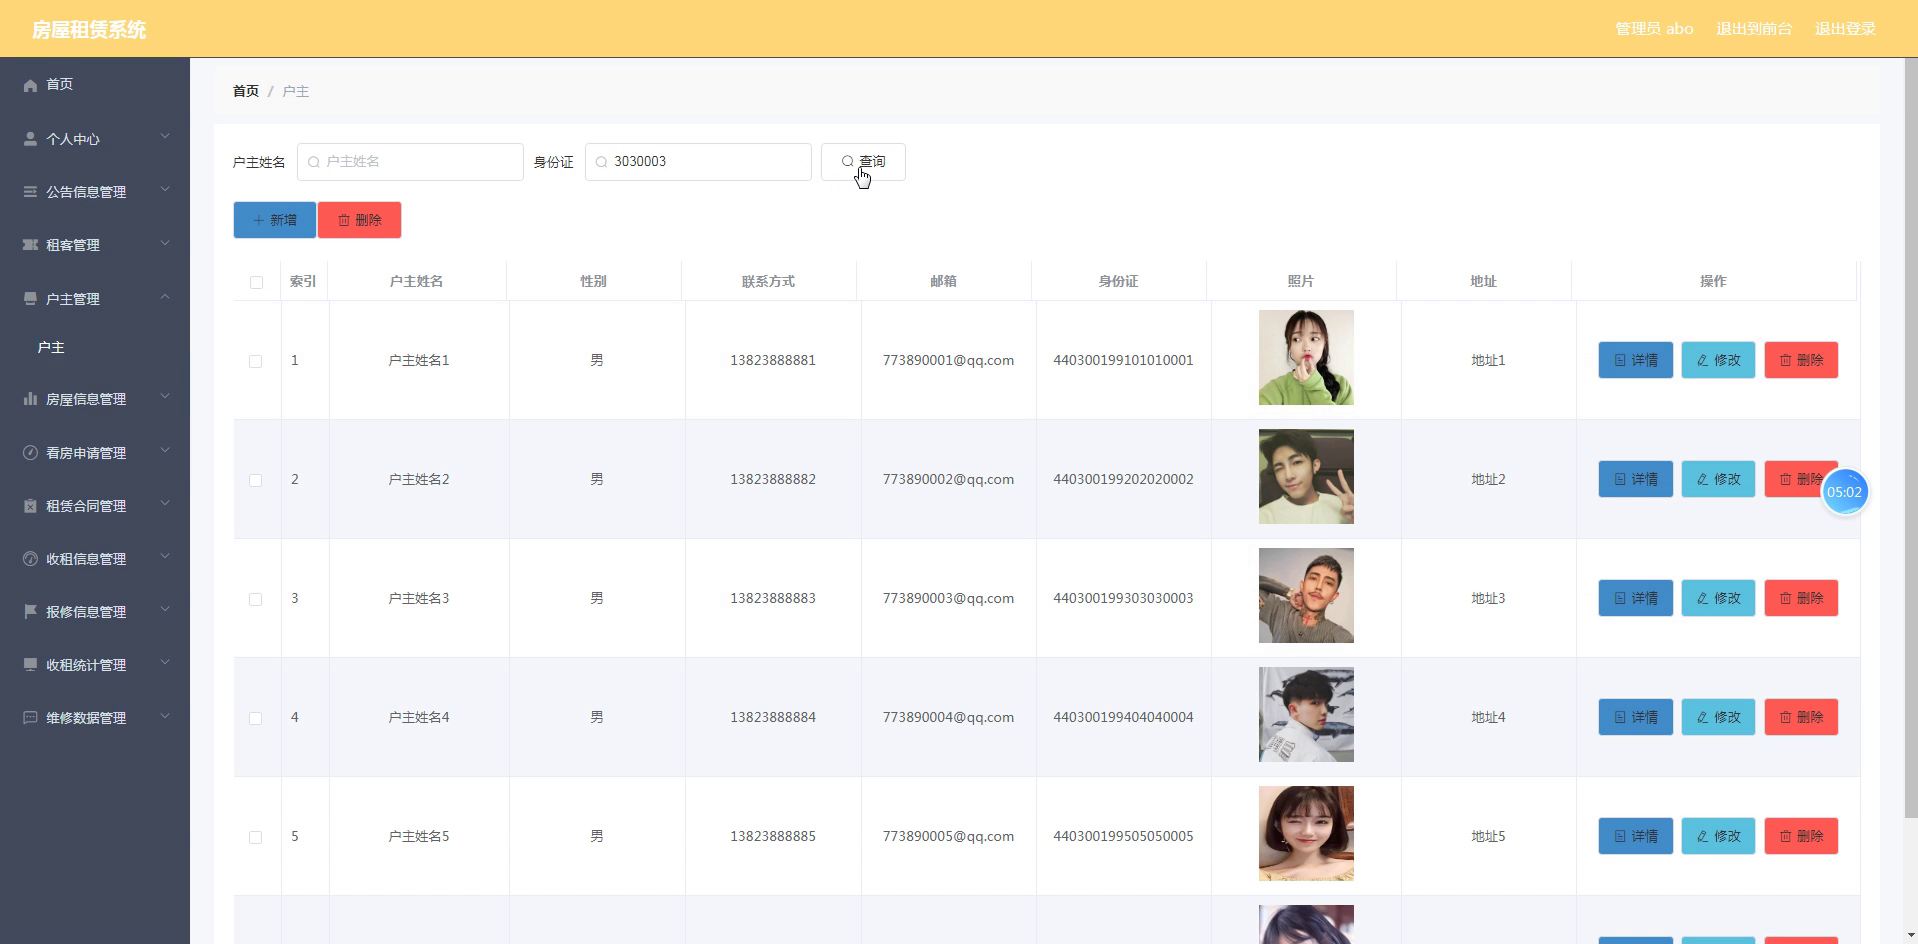This screenshot has width=1918, height=944.
Task: Expand the 报修信息管理 chevron
Action: click(165, 610)
